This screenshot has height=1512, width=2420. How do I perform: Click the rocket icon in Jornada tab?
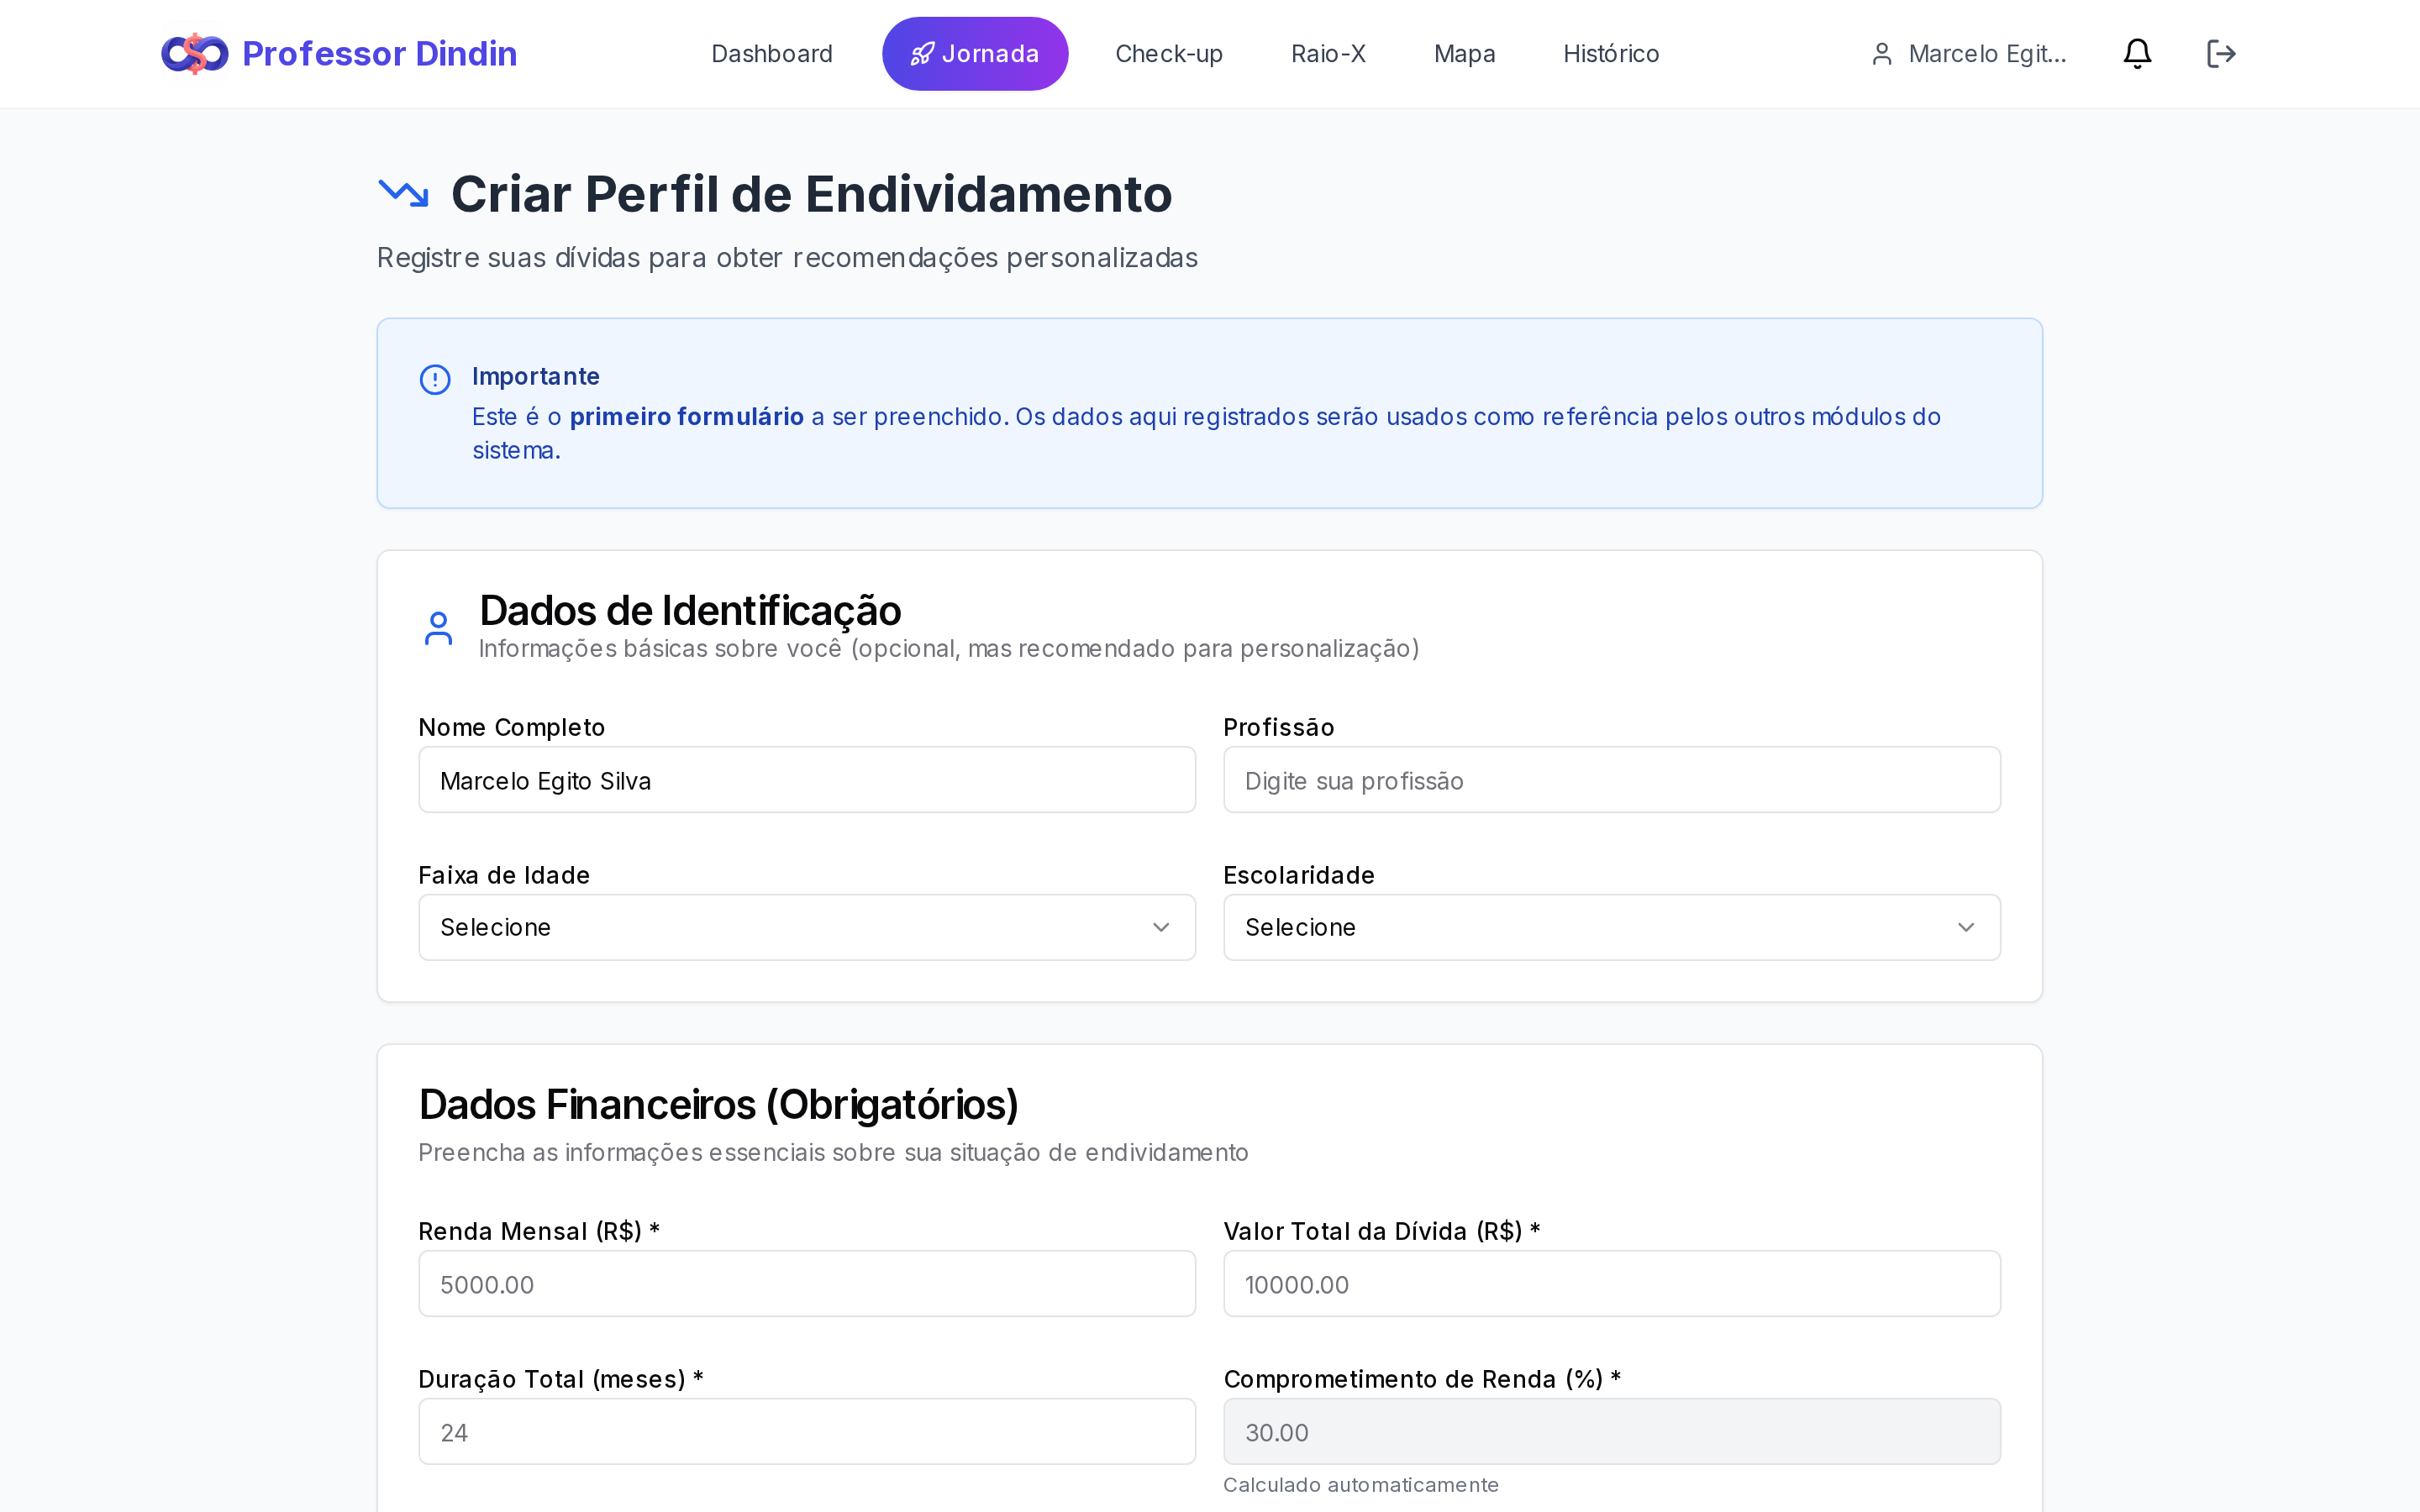pos(922,54)
